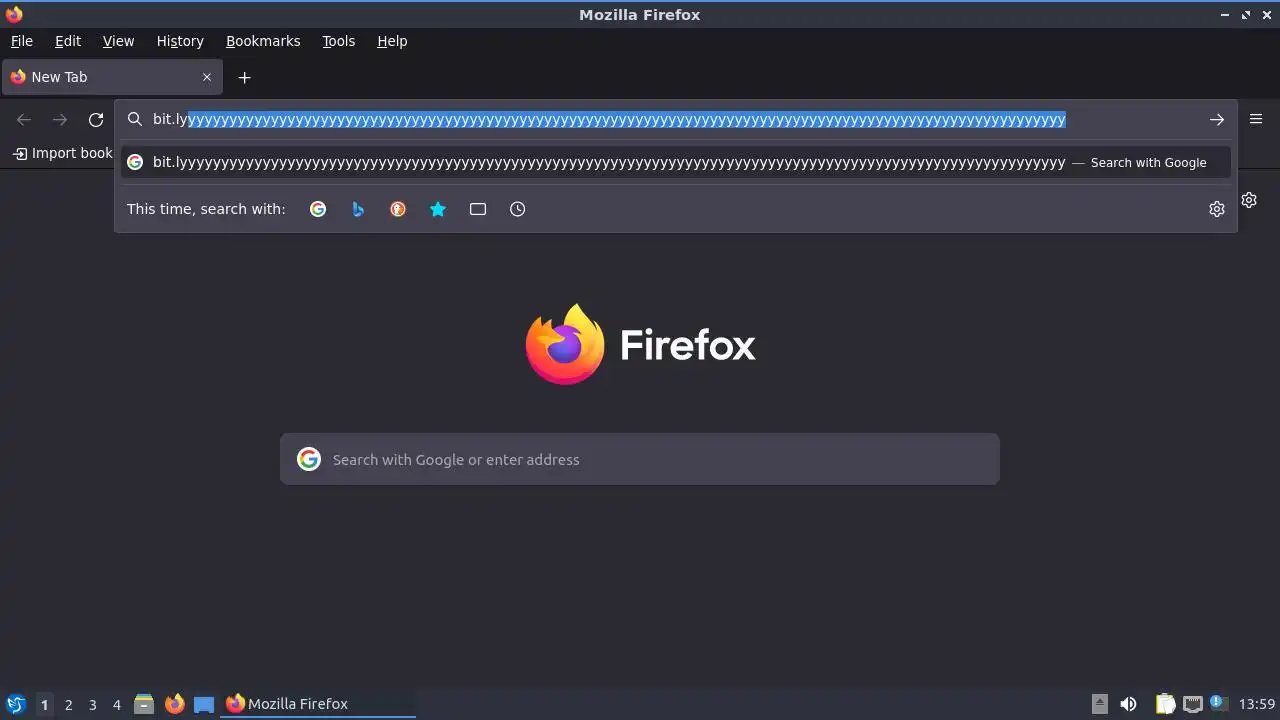The image size is (1280, 720).
Task: Click the show desktop taskbar icon
Action: 204,704
